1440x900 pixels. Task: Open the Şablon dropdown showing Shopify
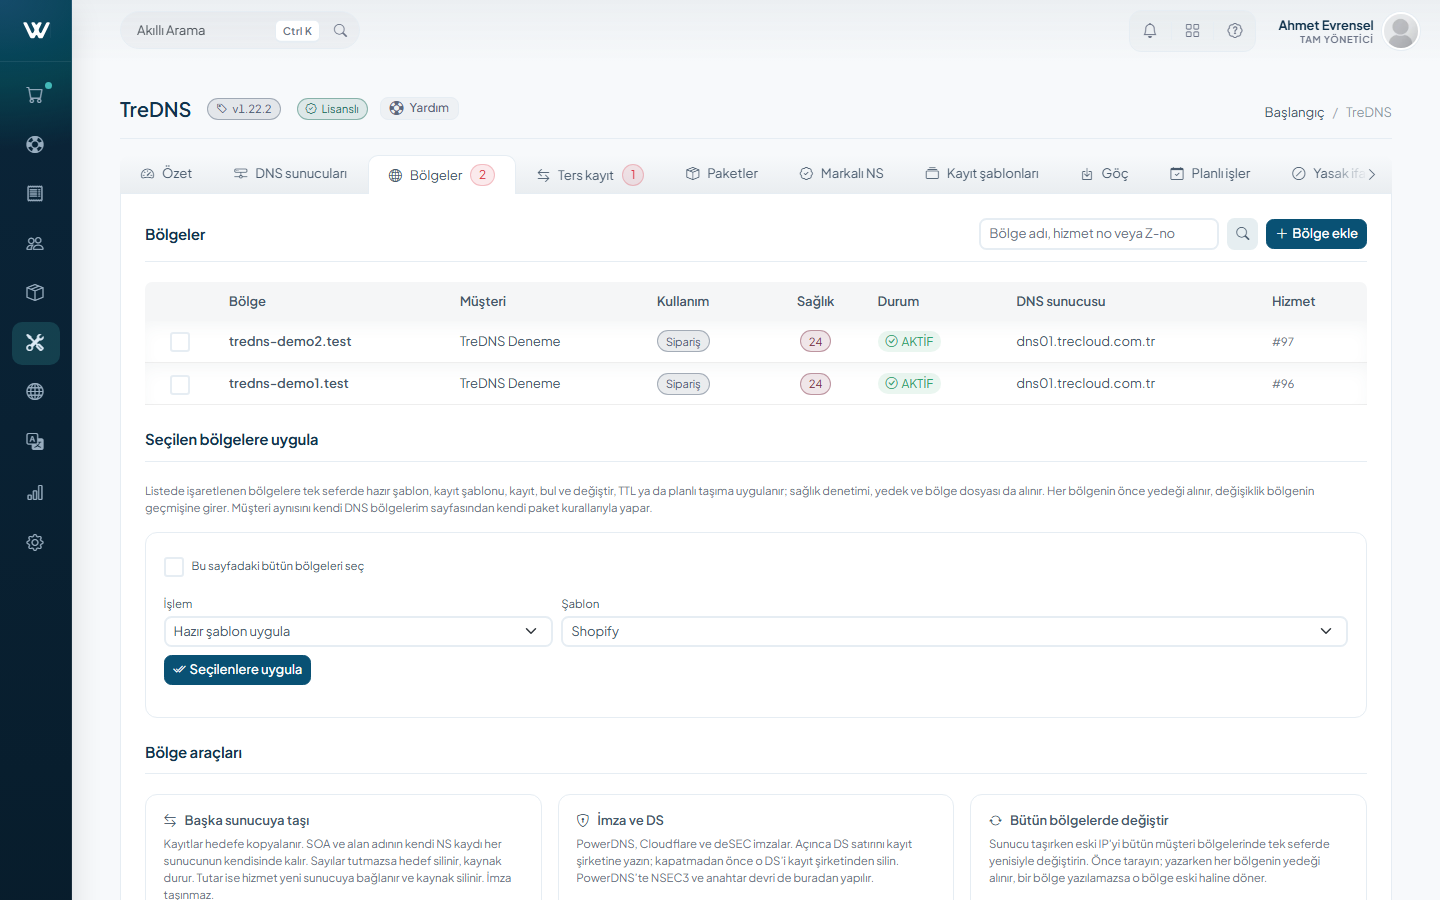click(x=954, y=631)
